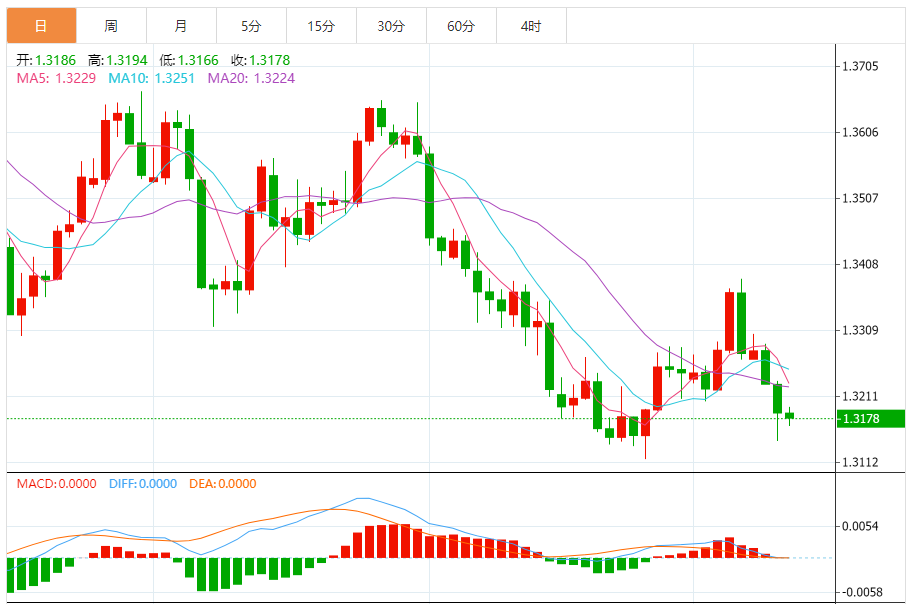The height and width of the screenshot is (604, 915).
Task: Open the 15分 timeframe tab
Action: coord(322,26)
